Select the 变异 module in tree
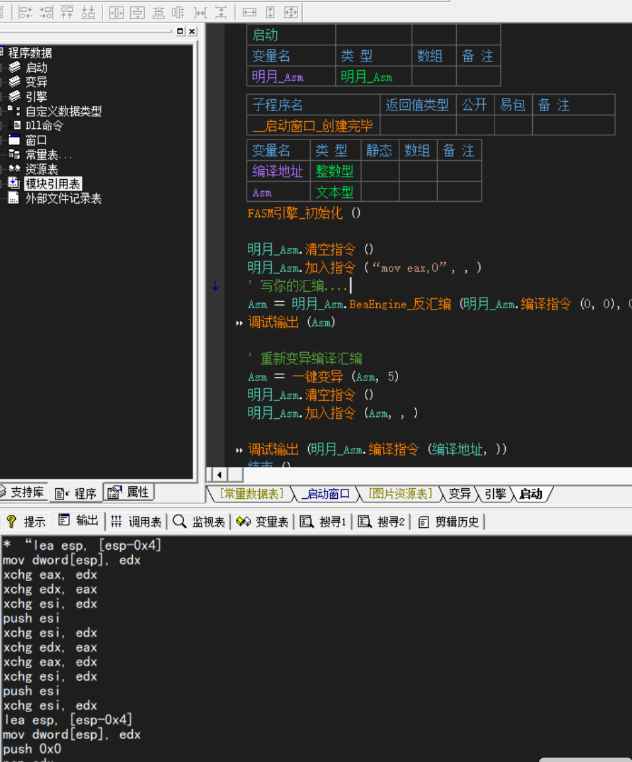This screenshot has width=632, height=762. [x=36, y=82]
